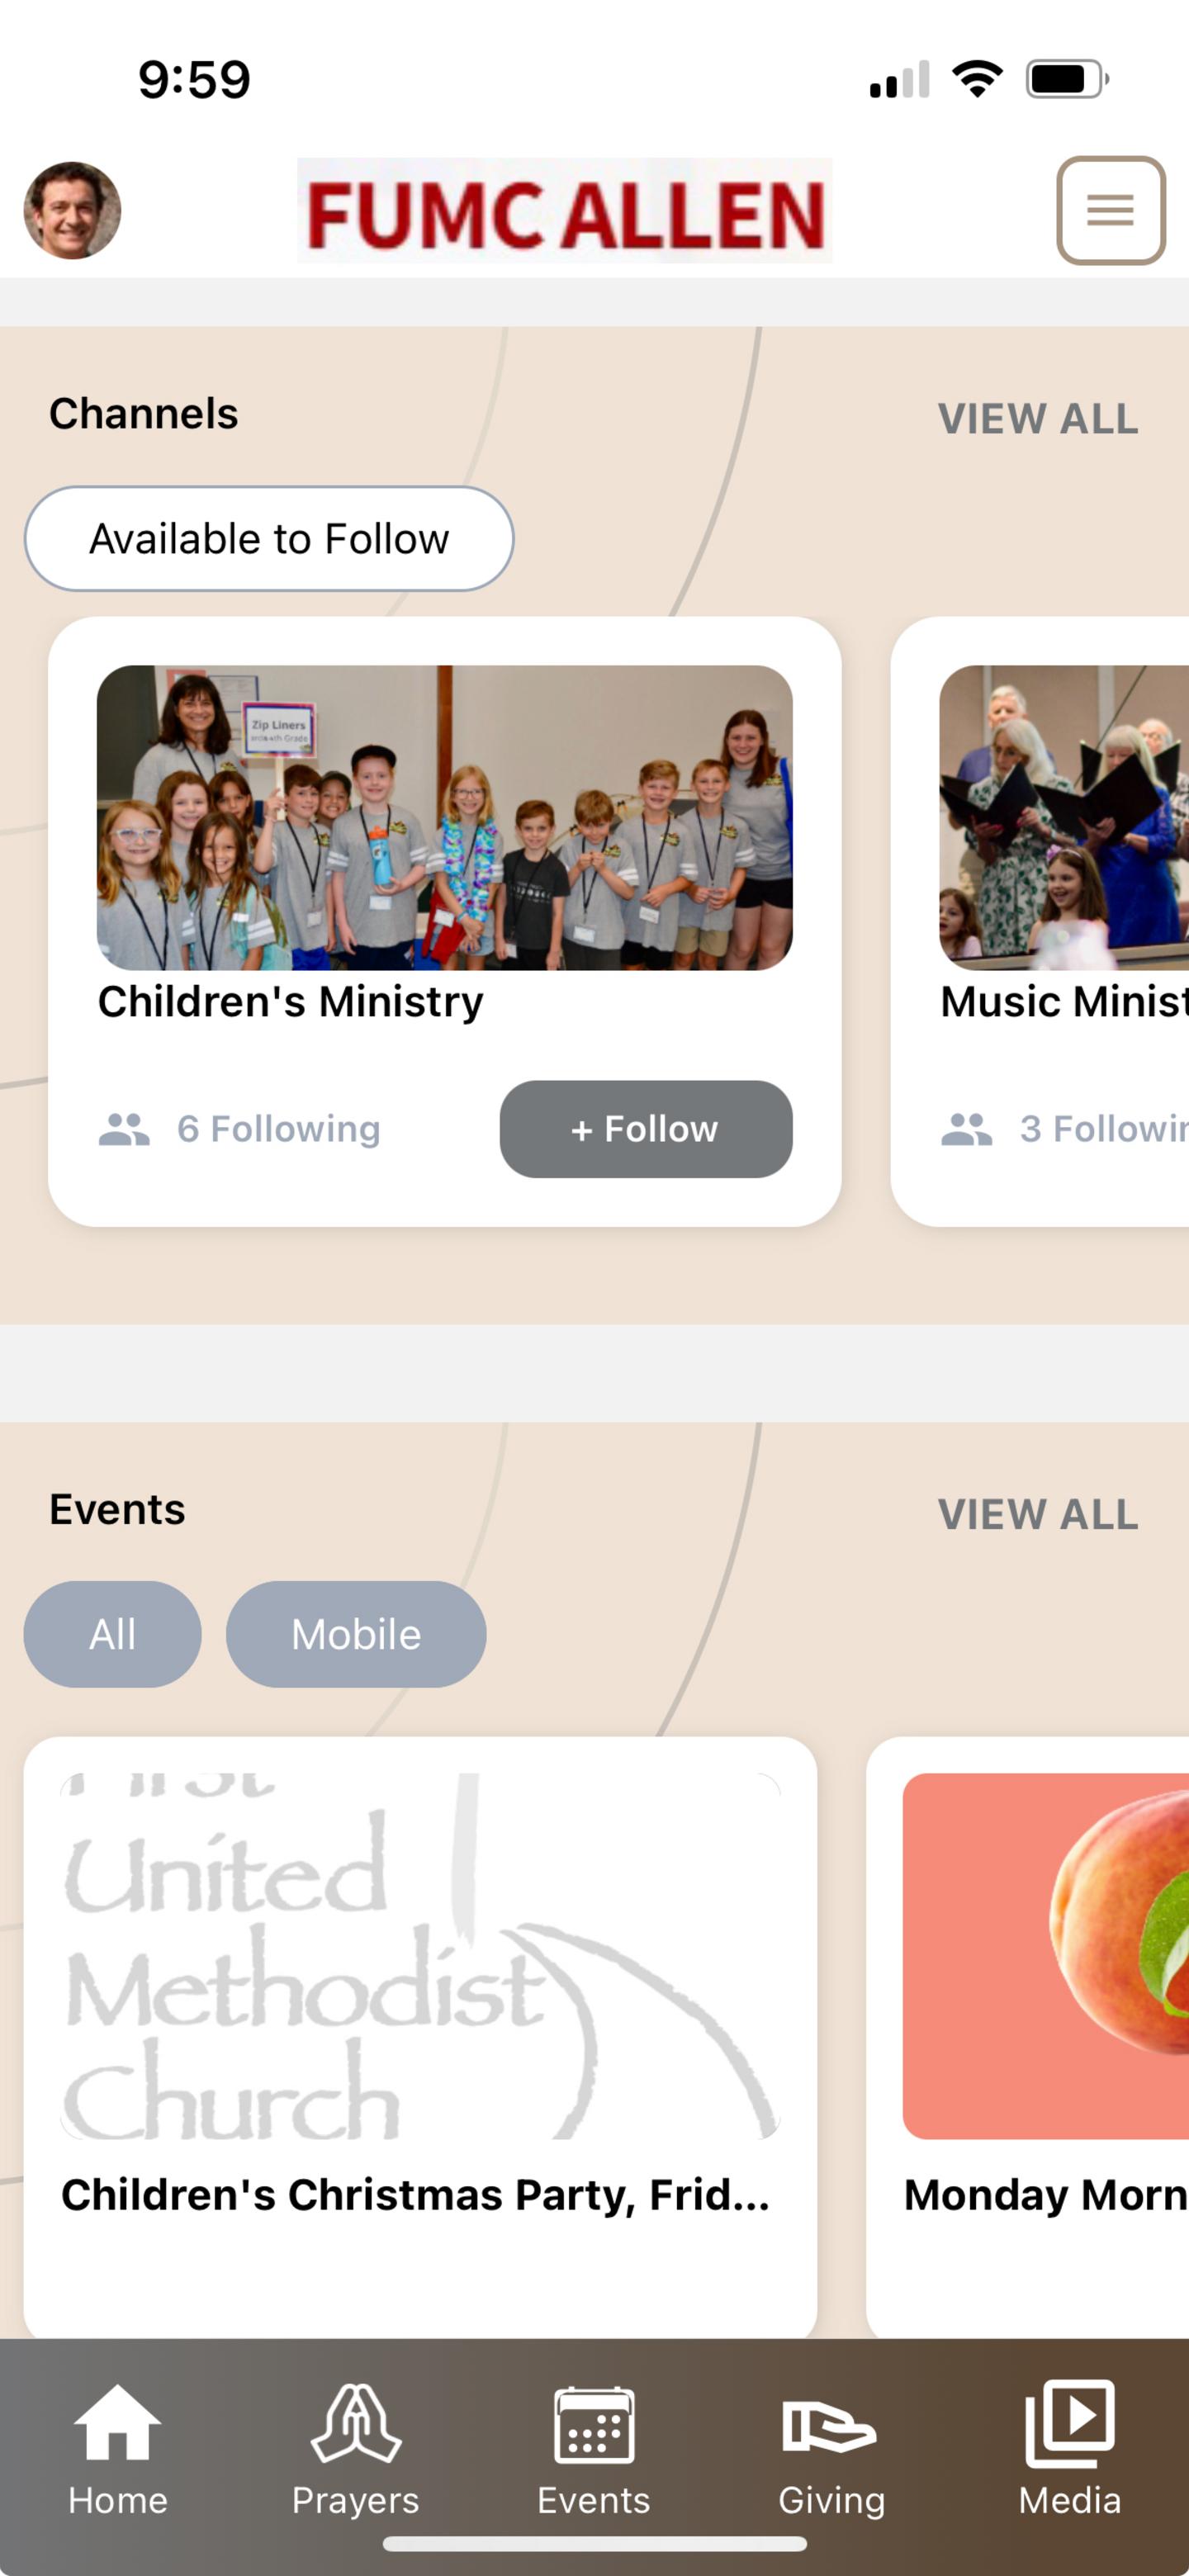This screenshot has height=2576, width=1189.
Task: Open Monday Morning peach event image
Action: click(1046, 1956)
